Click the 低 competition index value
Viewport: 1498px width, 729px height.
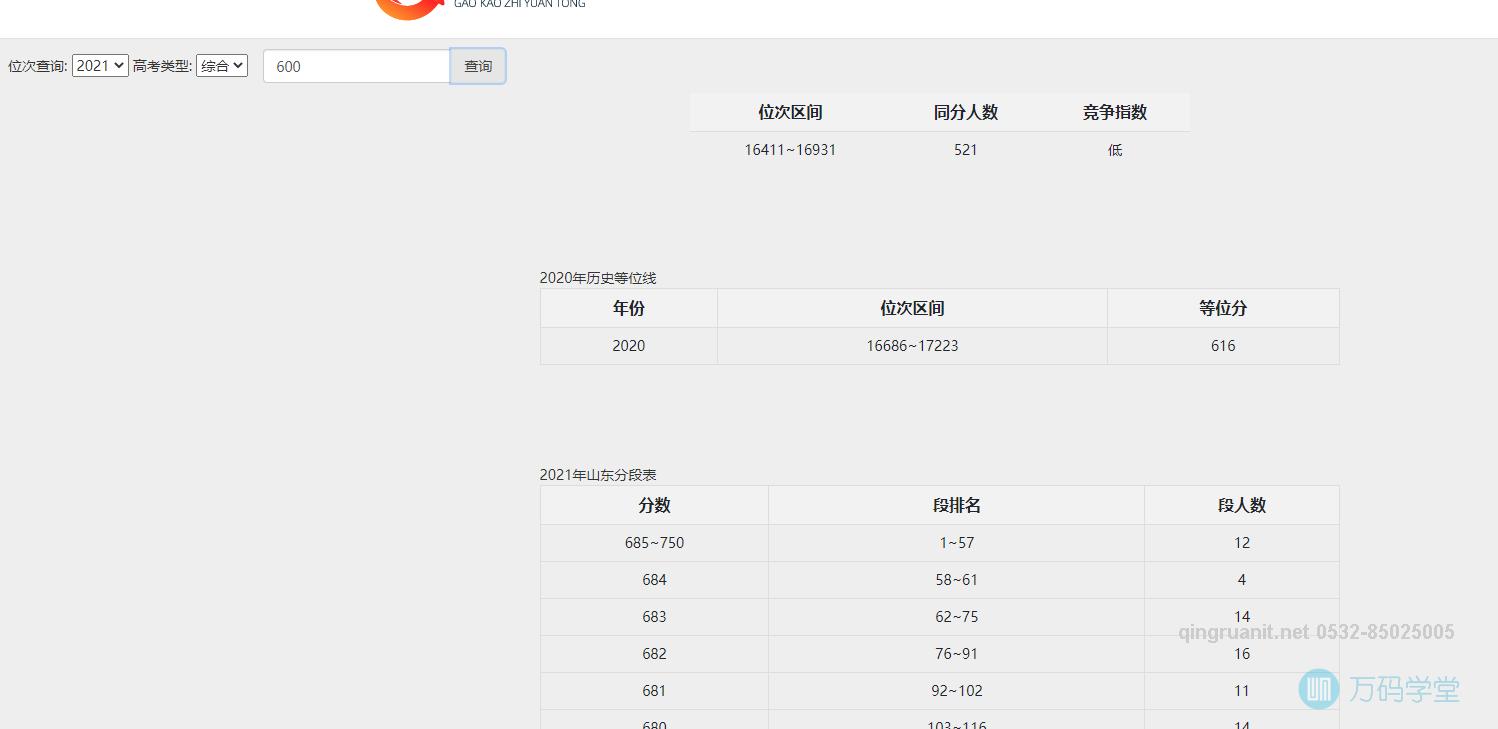[x=1114, y=149]
